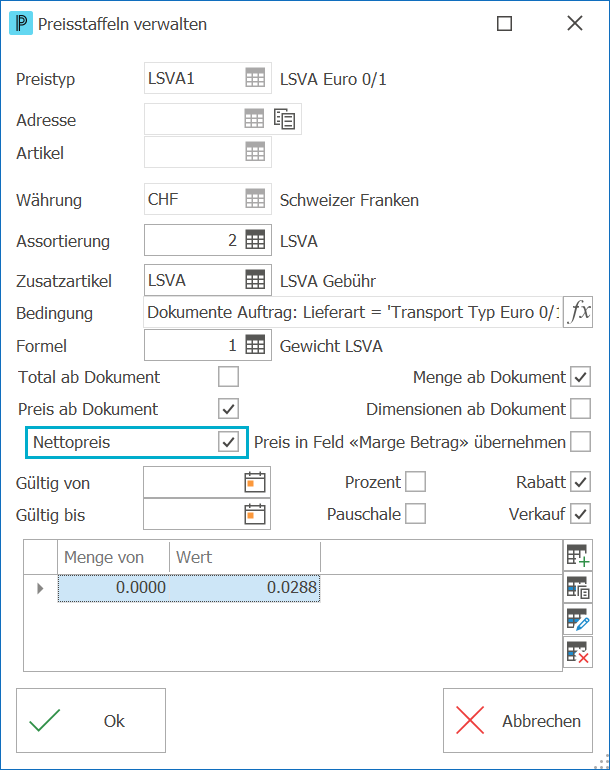
Task: Open the Formel lookup table icon
Action: click(x=255, y=345)
